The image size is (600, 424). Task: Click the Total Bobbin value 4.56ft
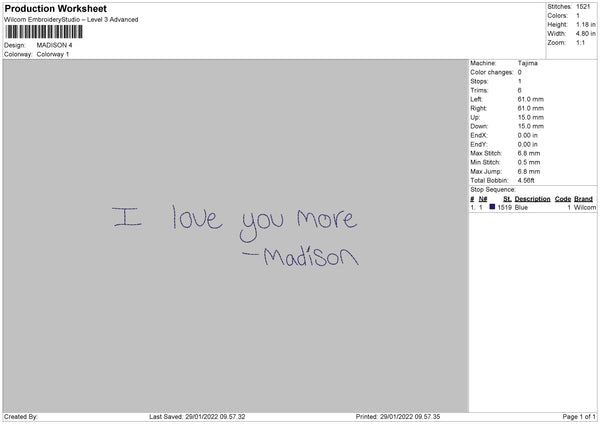[x=526, y=180]
